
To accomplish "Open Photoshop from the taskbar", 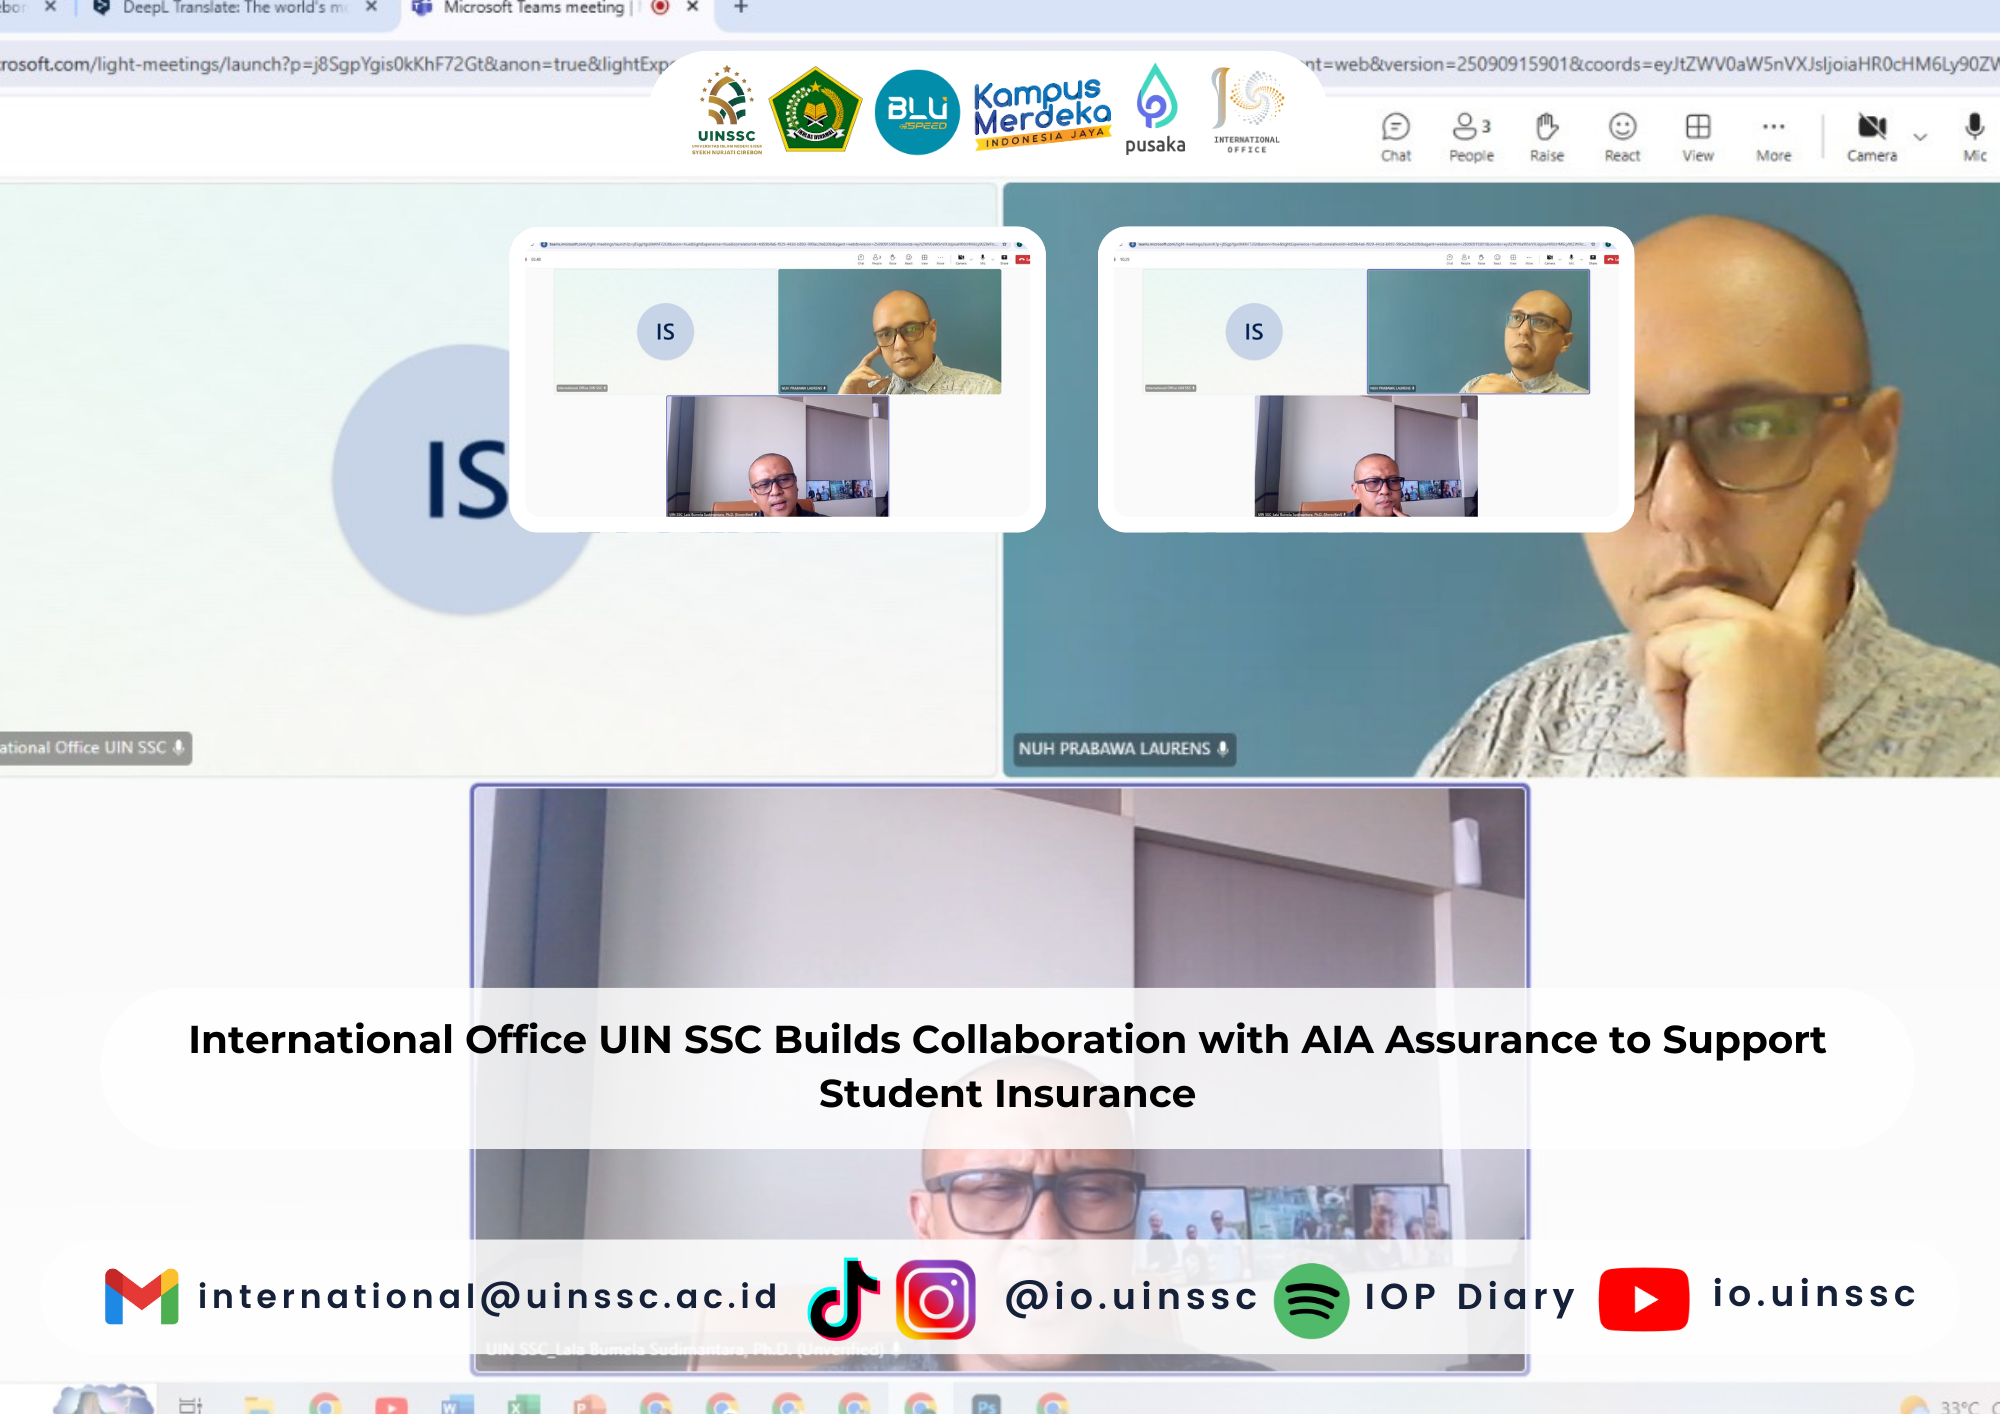I will pos(986,1404).
